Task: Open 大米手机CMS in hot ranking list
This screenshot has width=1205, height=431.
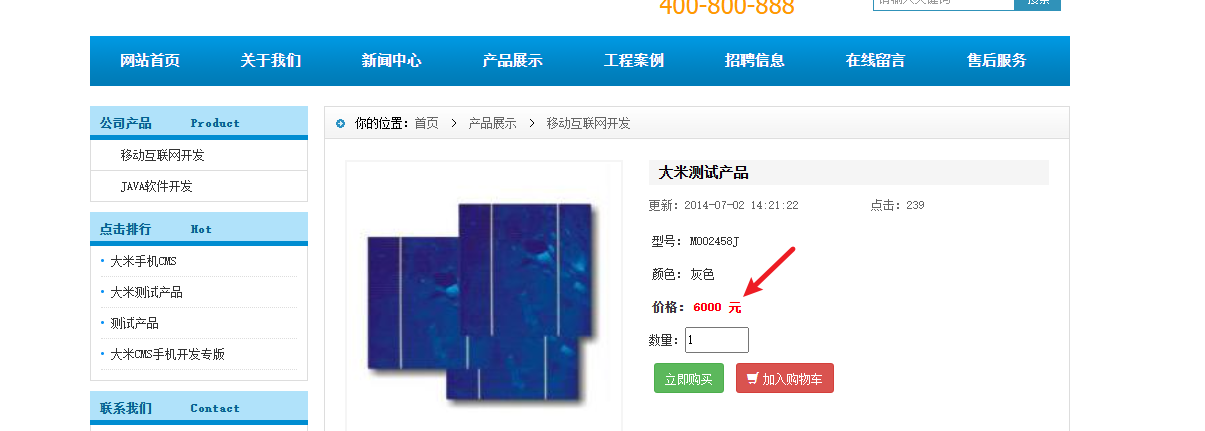Action: [x=143, y=262]
